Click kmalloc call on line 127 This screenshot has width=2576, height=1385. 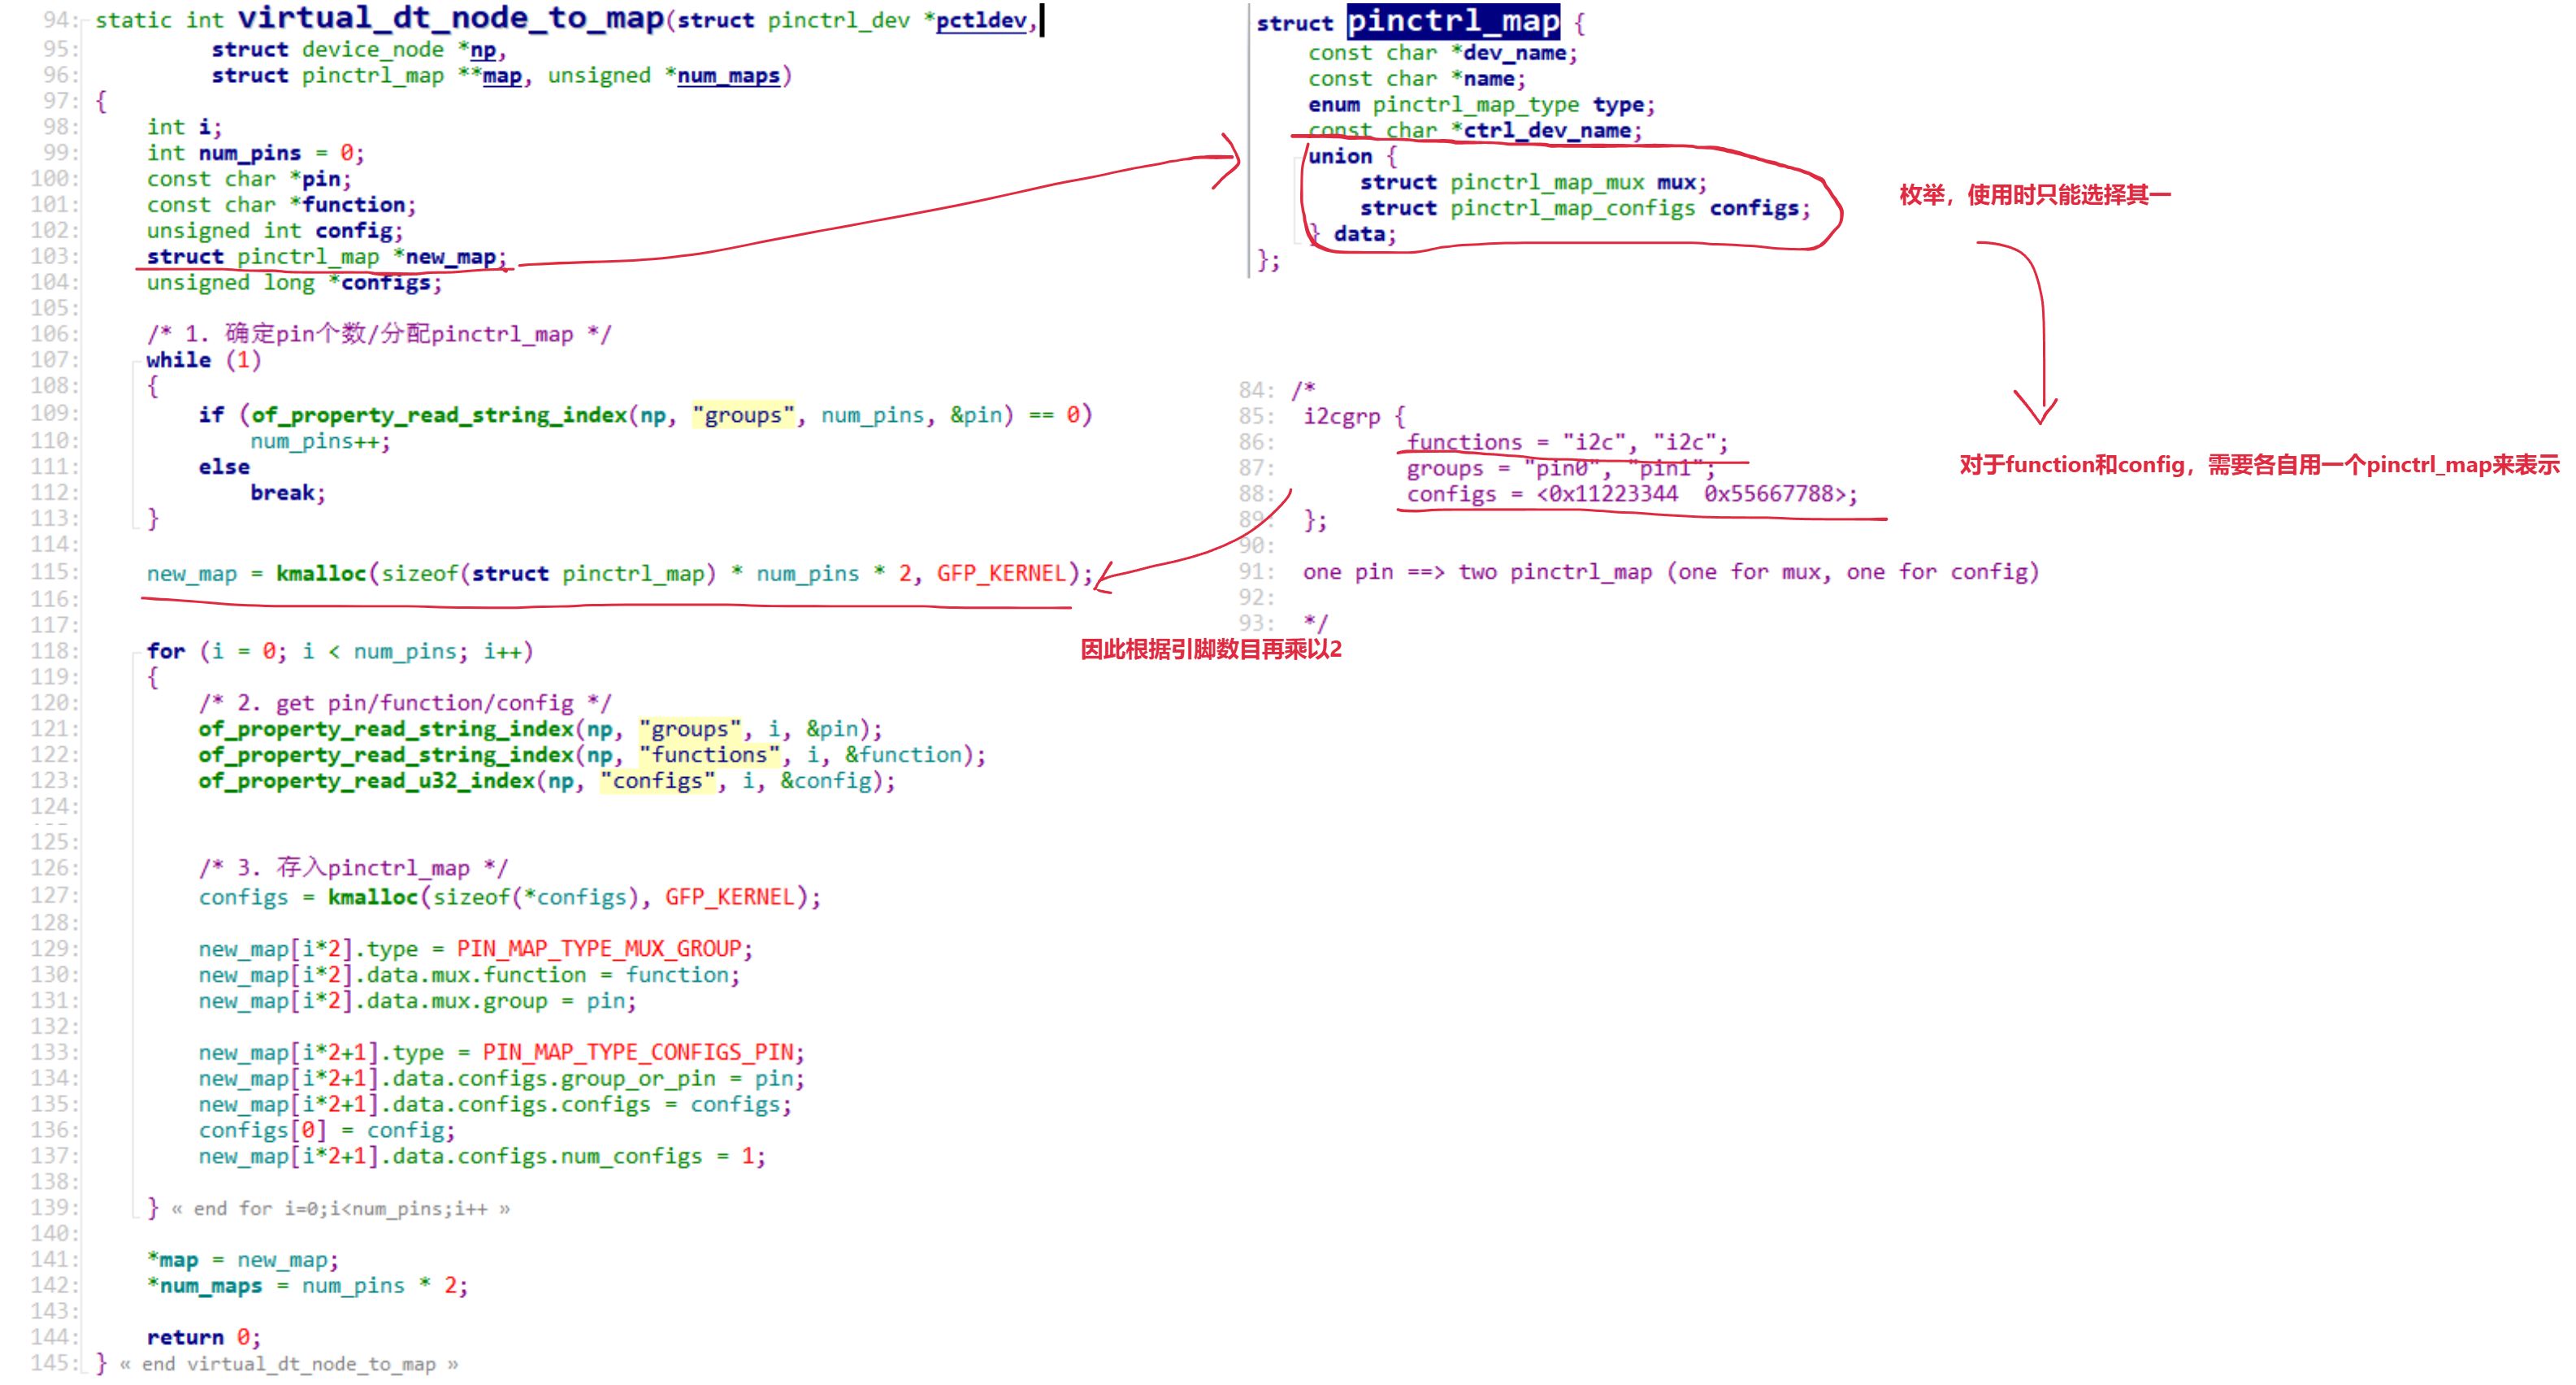coord(373,897)
